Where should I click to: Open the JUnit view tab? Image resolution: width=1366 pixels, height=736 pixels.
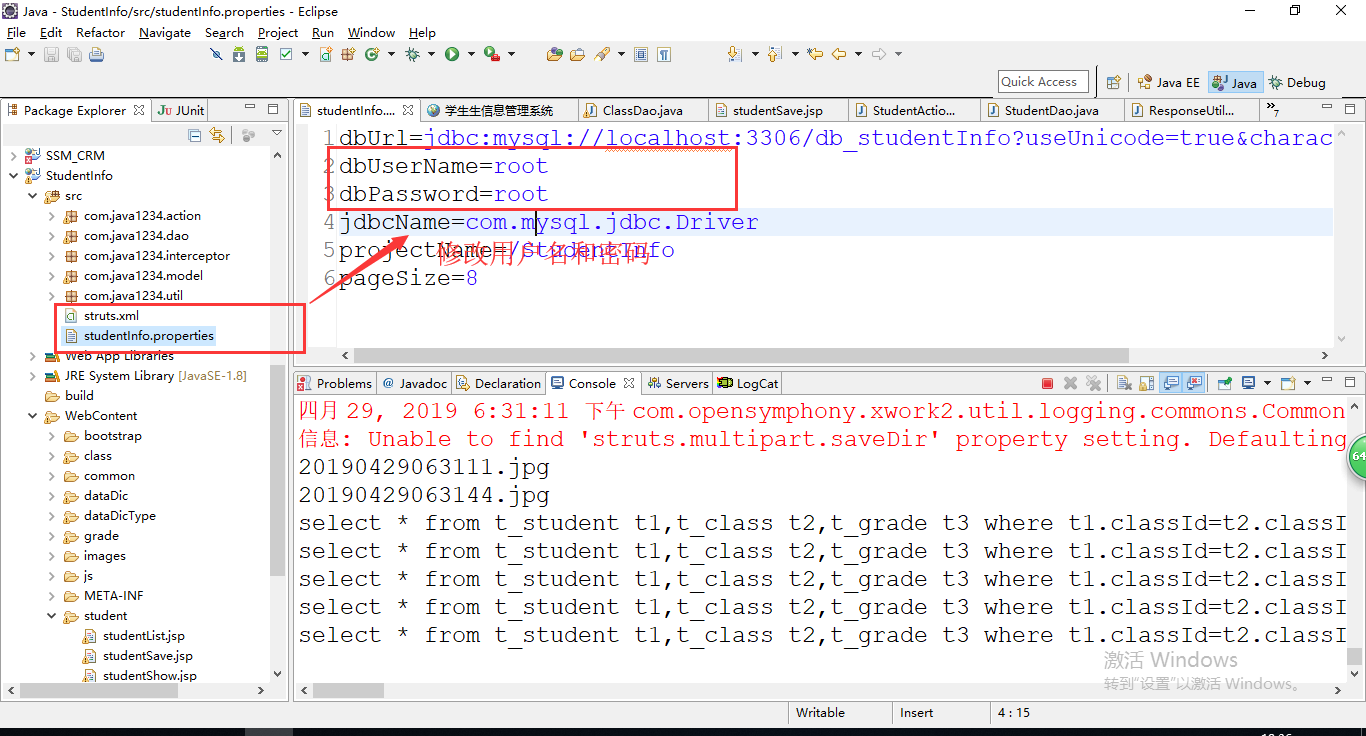(x=181, y=110)
